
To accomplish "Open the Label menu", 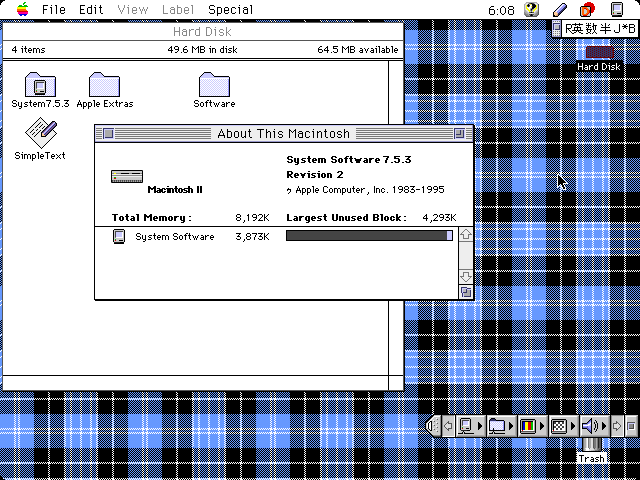I will tap(178, 9).
